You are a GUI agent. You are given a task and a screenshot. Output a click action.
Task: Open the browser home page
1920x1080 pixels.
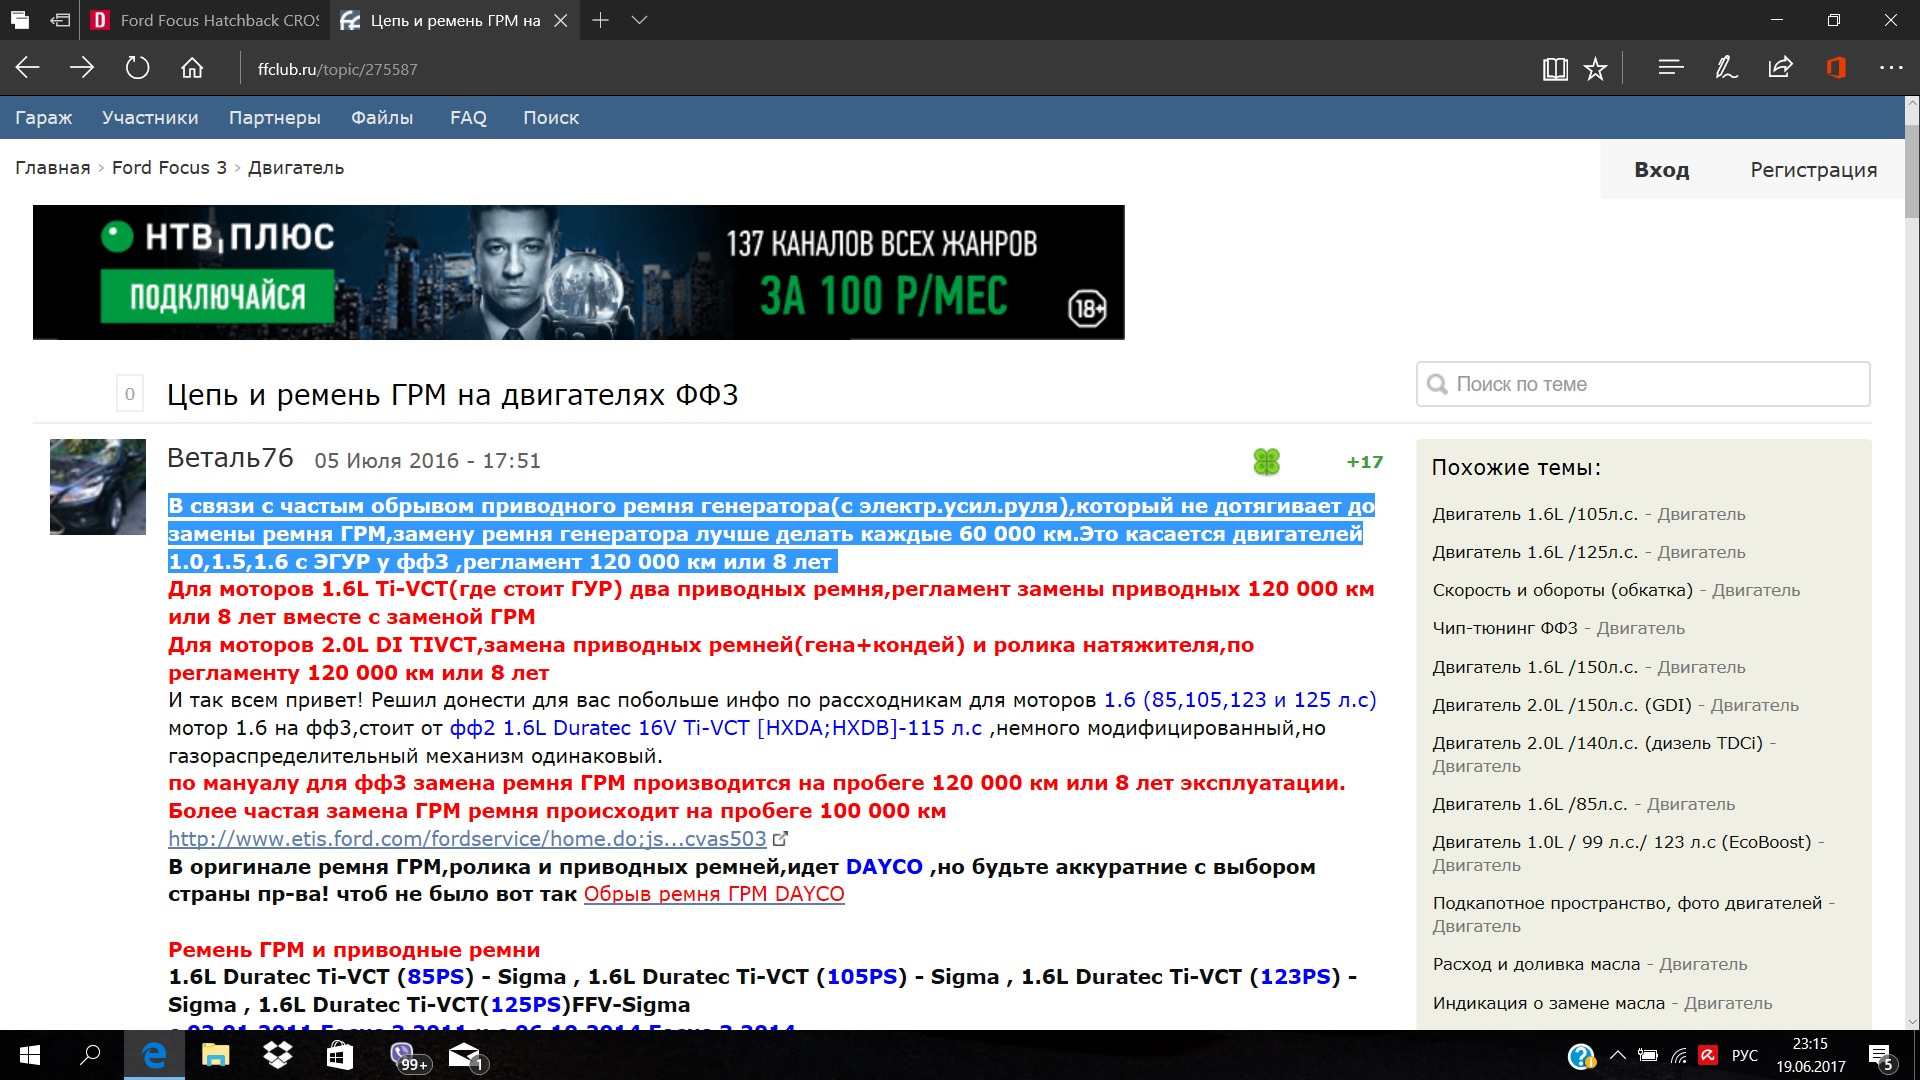click(192, 68)
